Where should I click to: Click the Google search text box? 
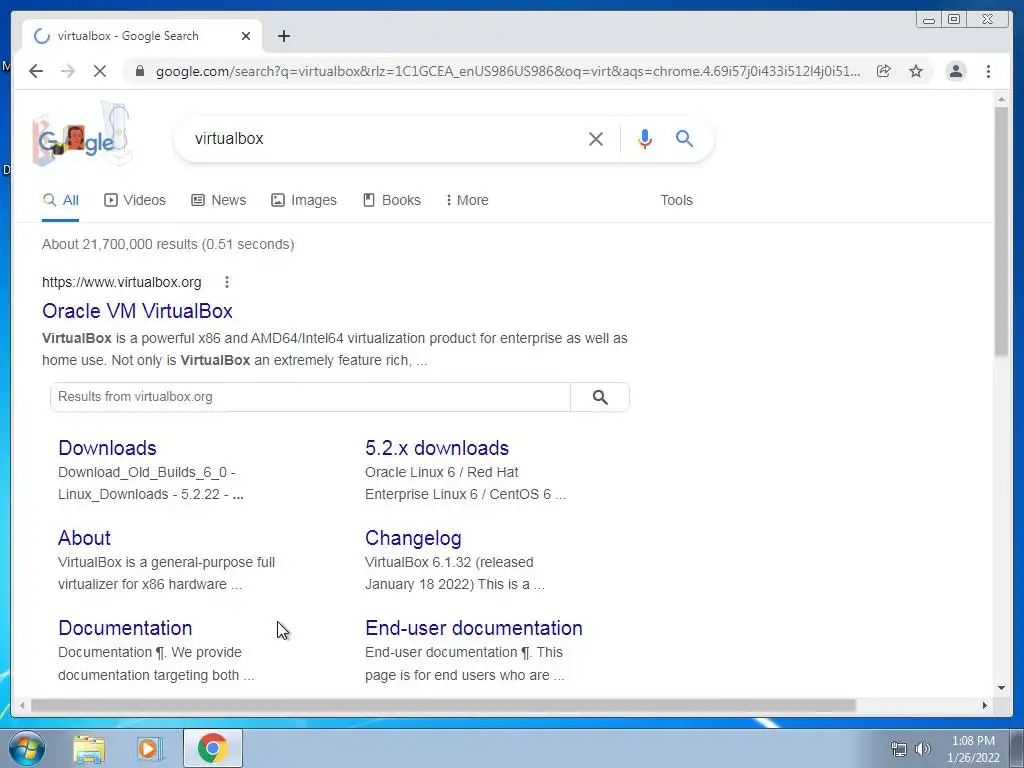[x=385, y=138]
